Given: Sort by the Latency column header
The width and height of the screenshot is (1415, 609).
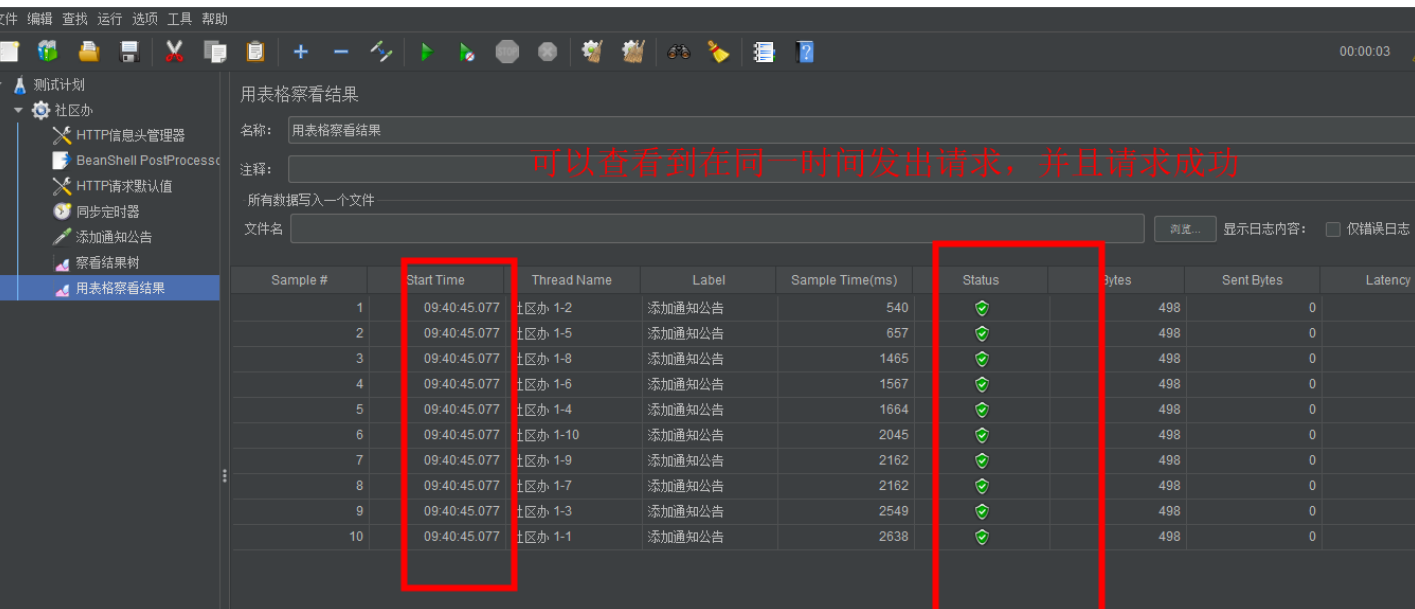Looking at the screenshot, I should point(1387,280).
